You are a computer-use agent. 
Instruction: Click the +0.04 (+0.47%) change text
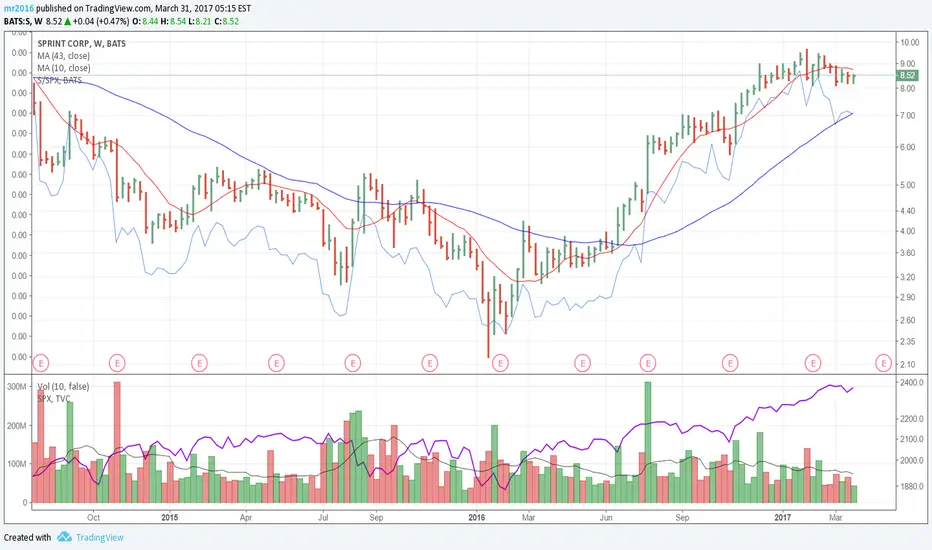tap(101, 21)
